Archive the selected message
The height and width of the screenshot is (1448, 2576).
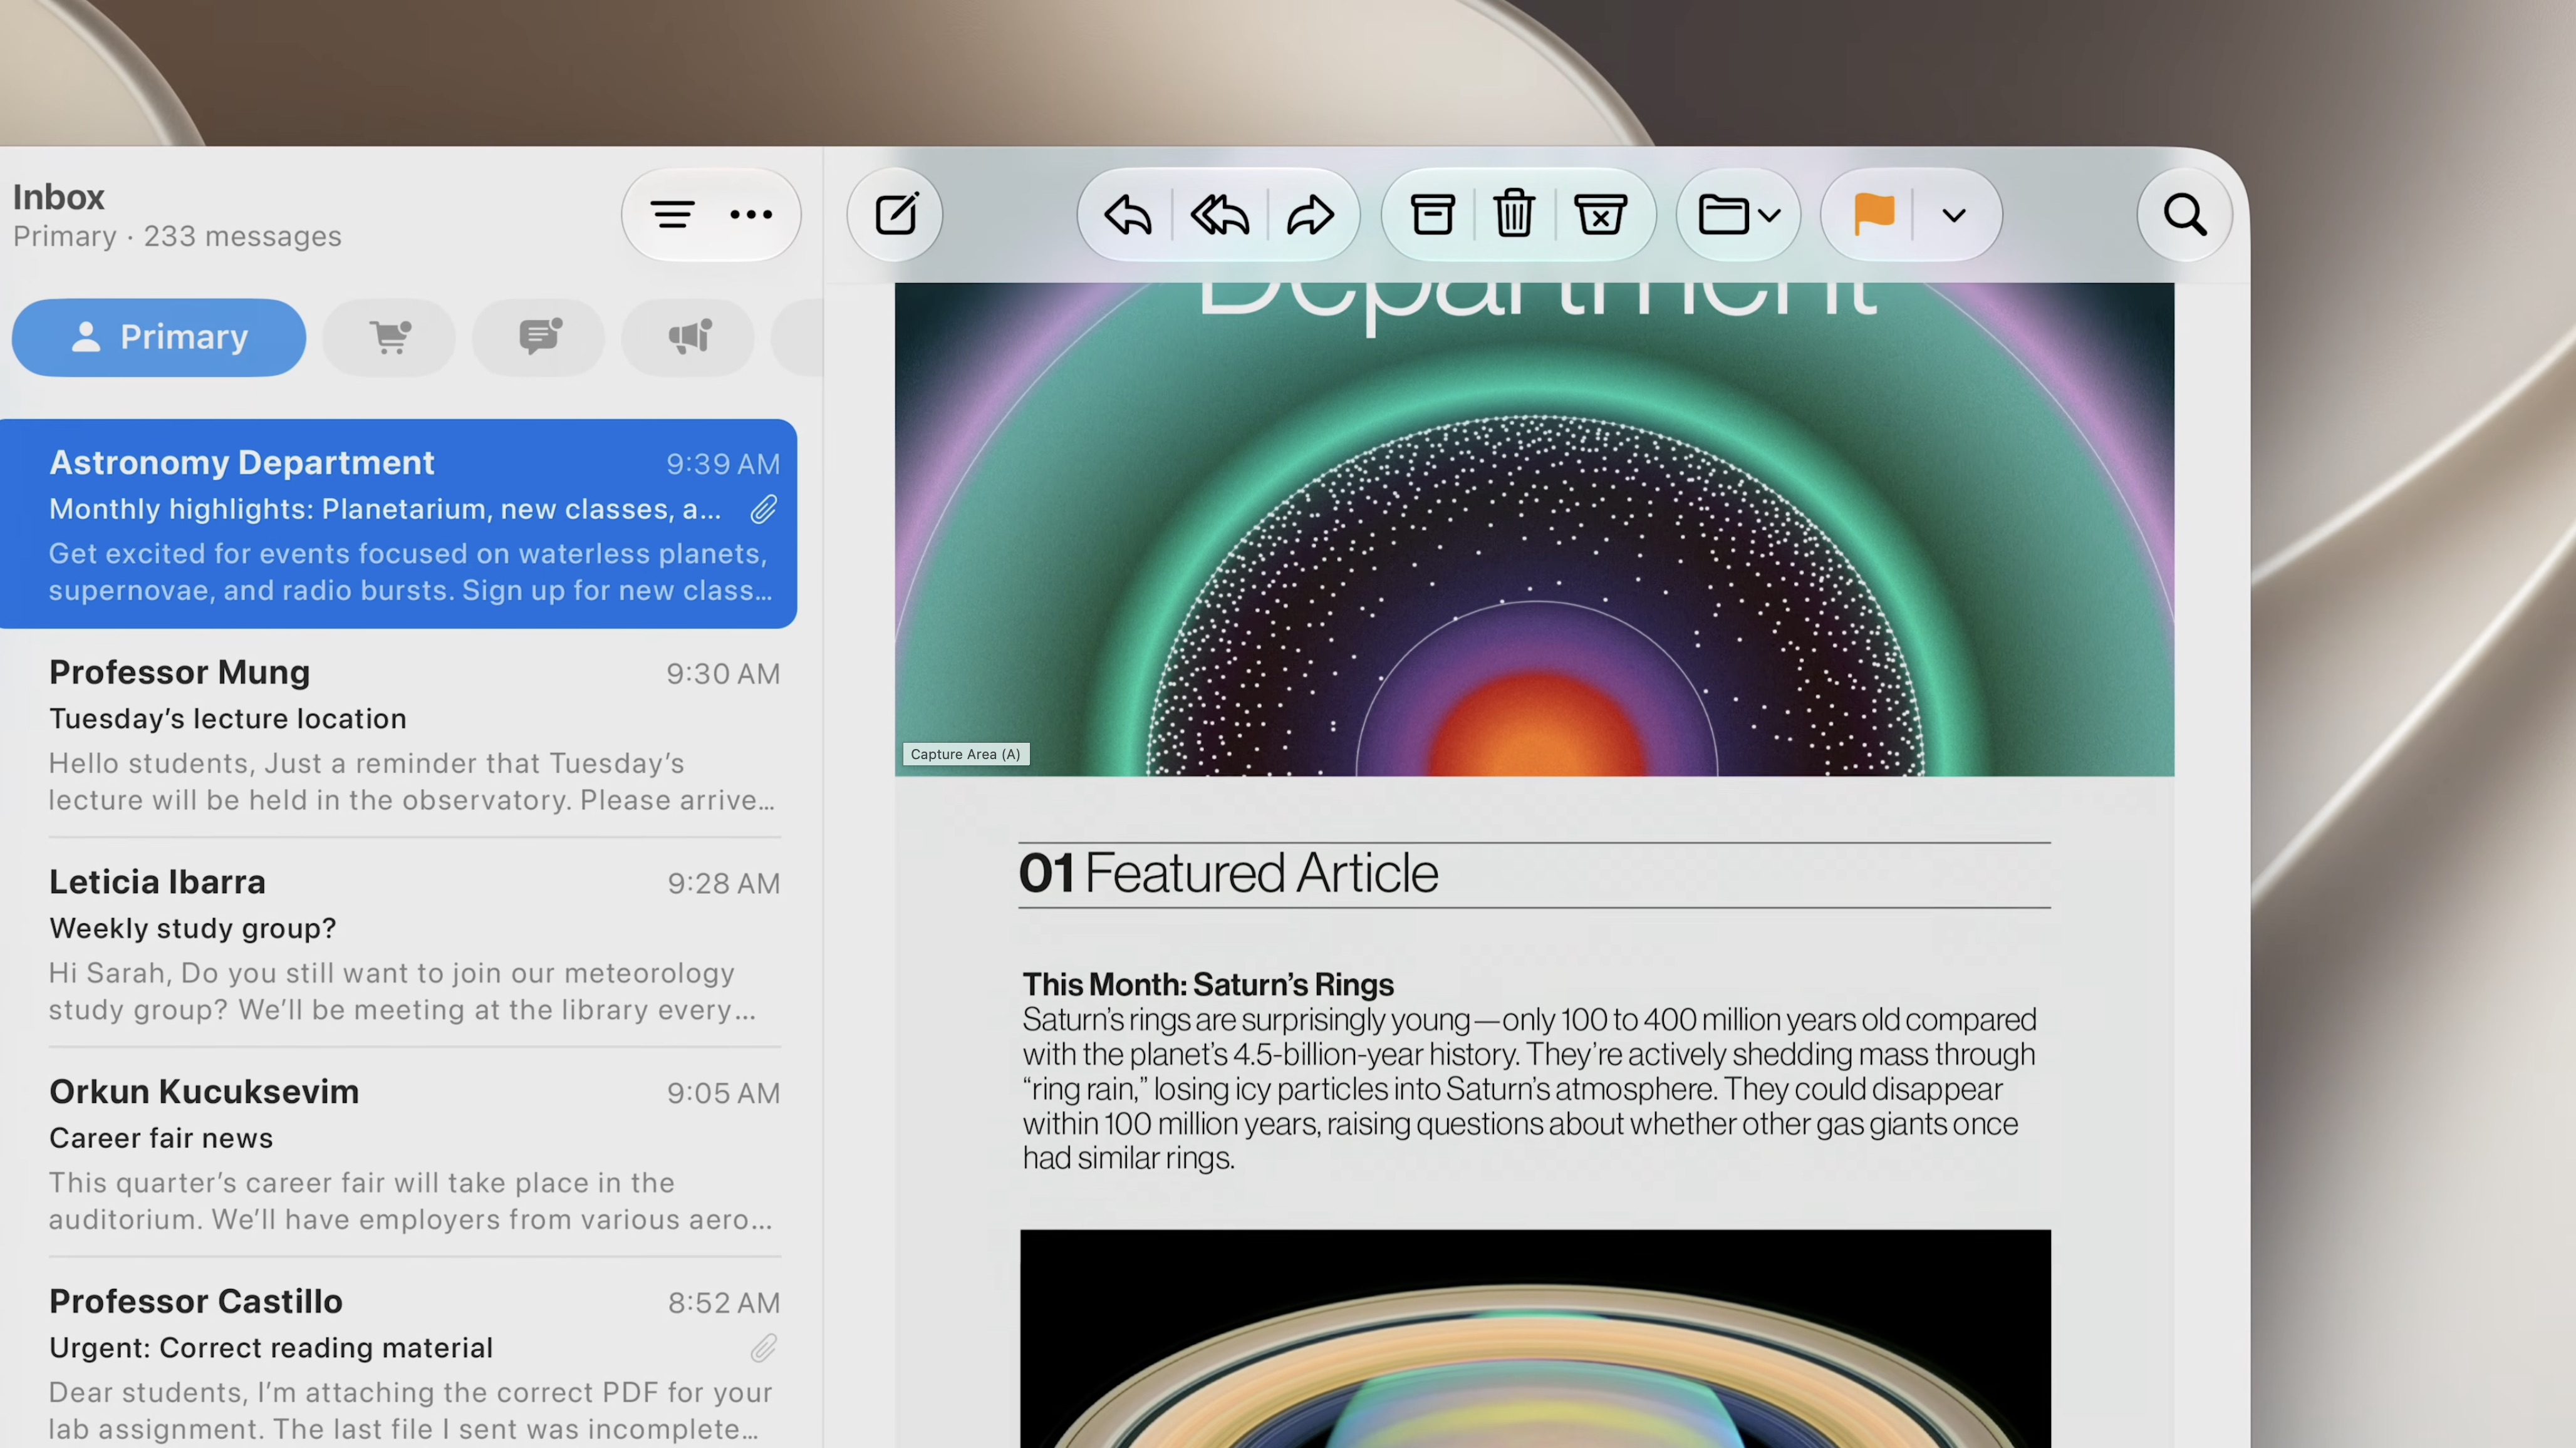[1432, 214]
